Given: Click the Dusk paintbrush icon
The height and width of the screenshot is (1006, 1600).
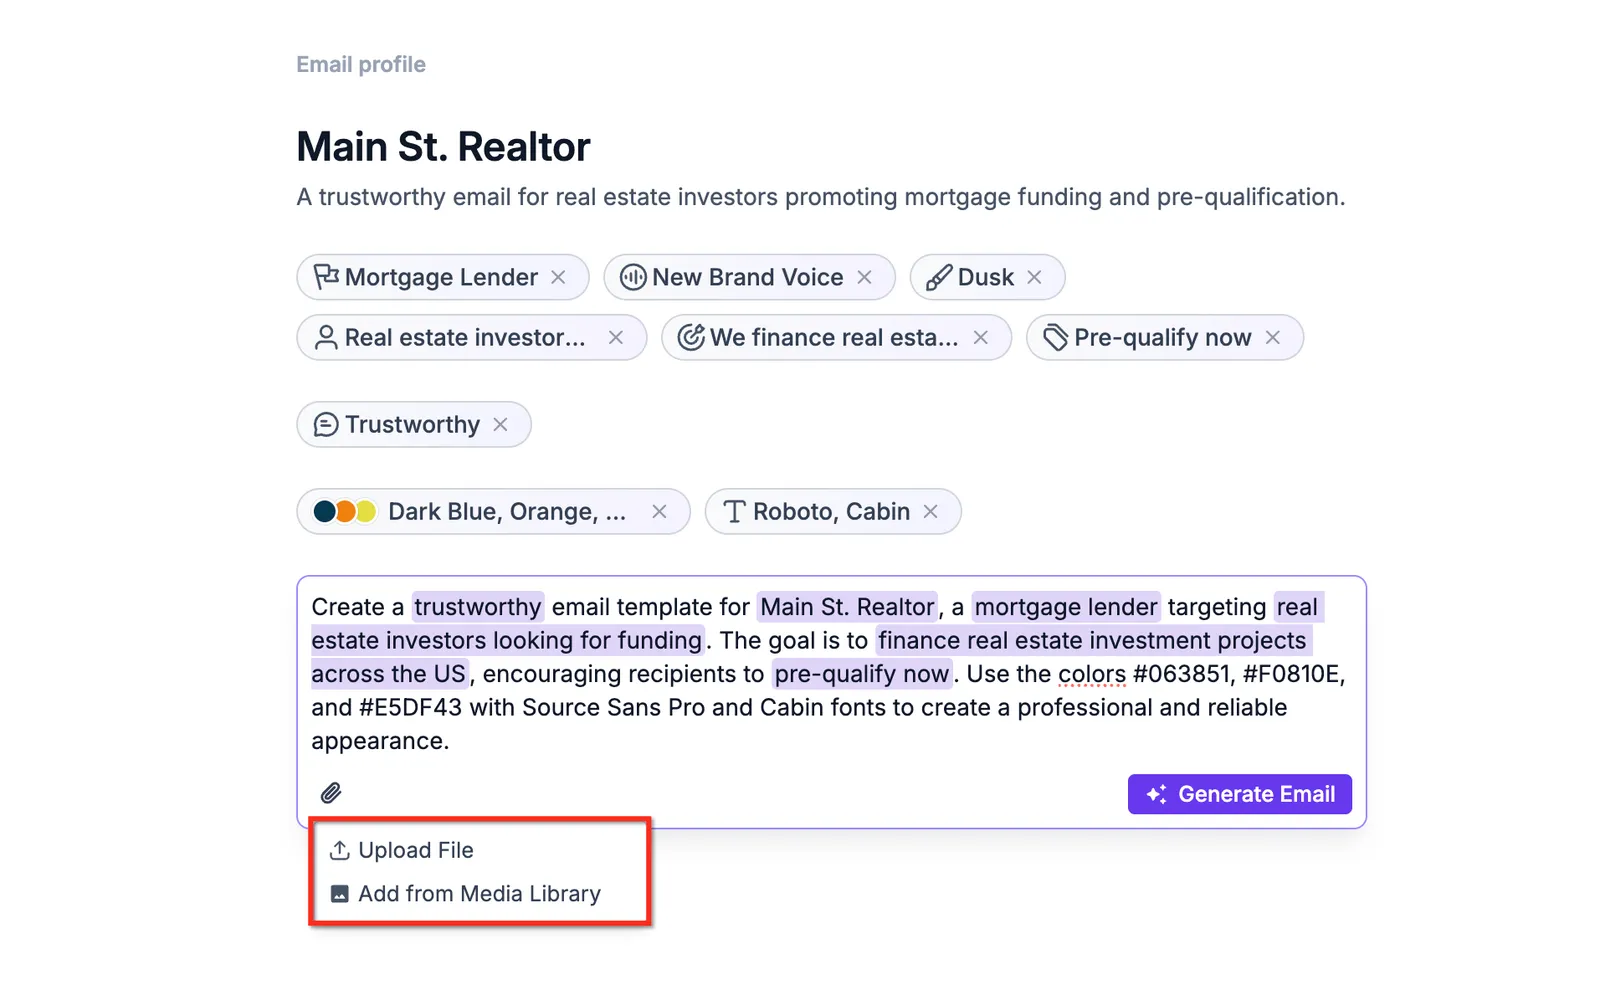Looking at the screenshot, I should [939, 277].
